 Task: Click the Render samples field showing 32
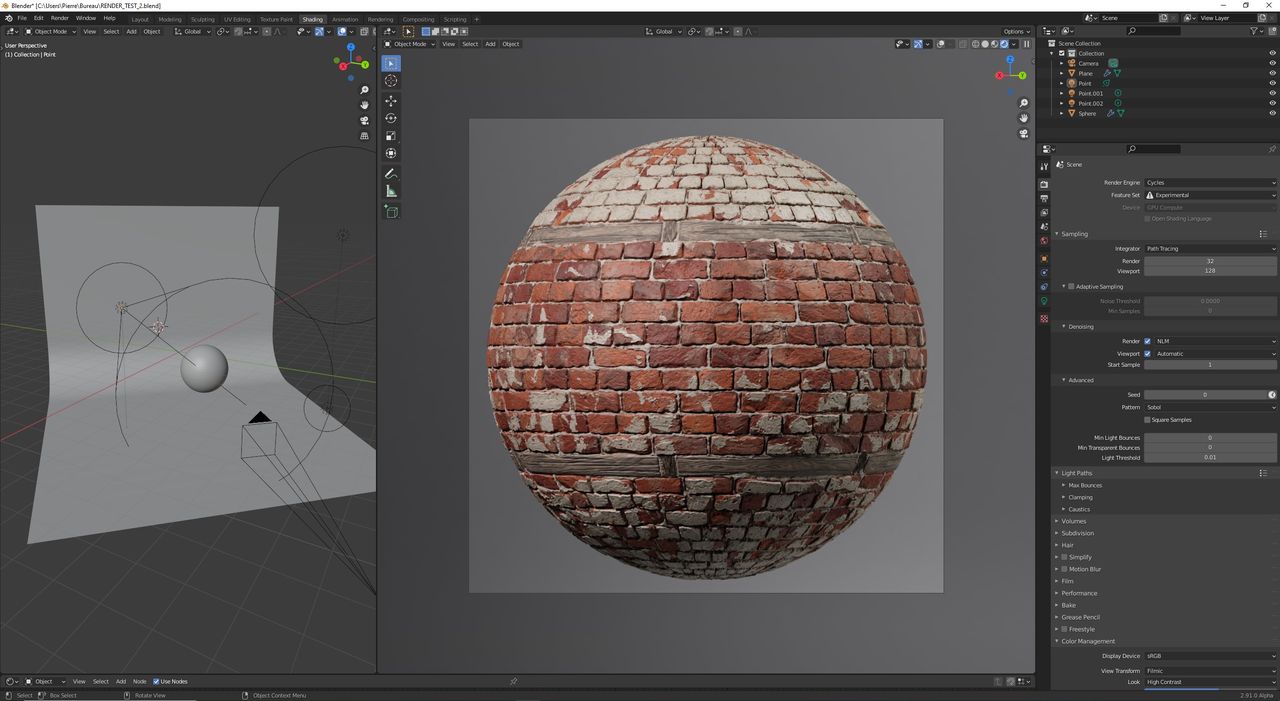click(1210, 261)
